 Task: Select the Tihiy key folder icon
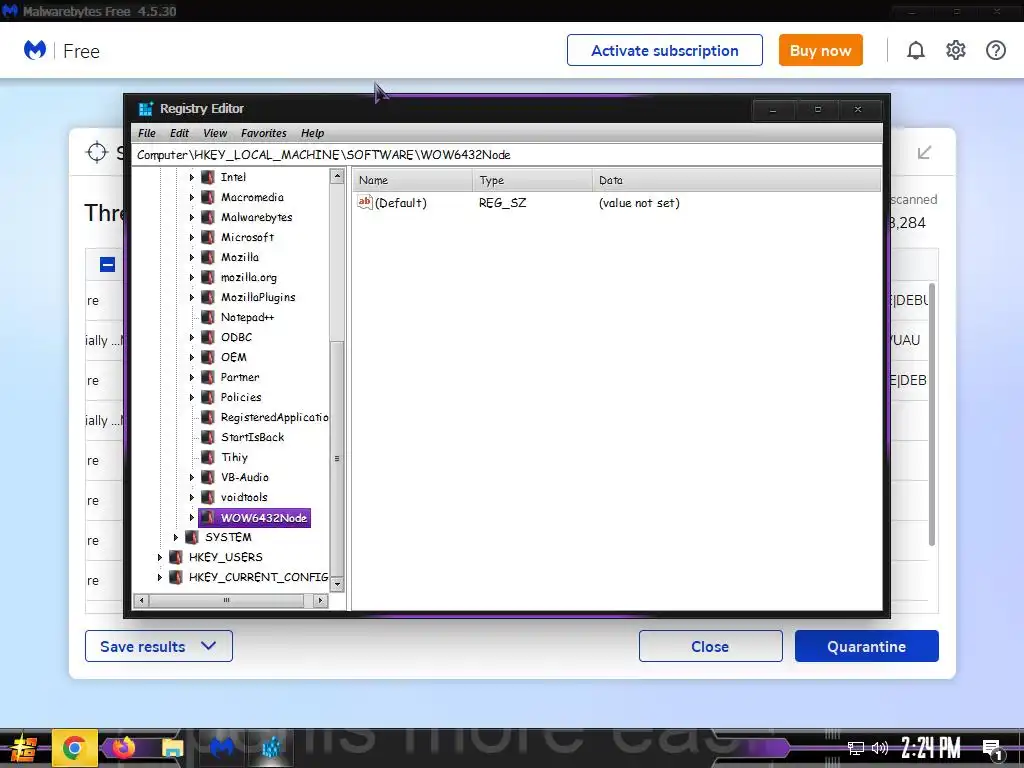pyautogui.click(x=208, y=457)
